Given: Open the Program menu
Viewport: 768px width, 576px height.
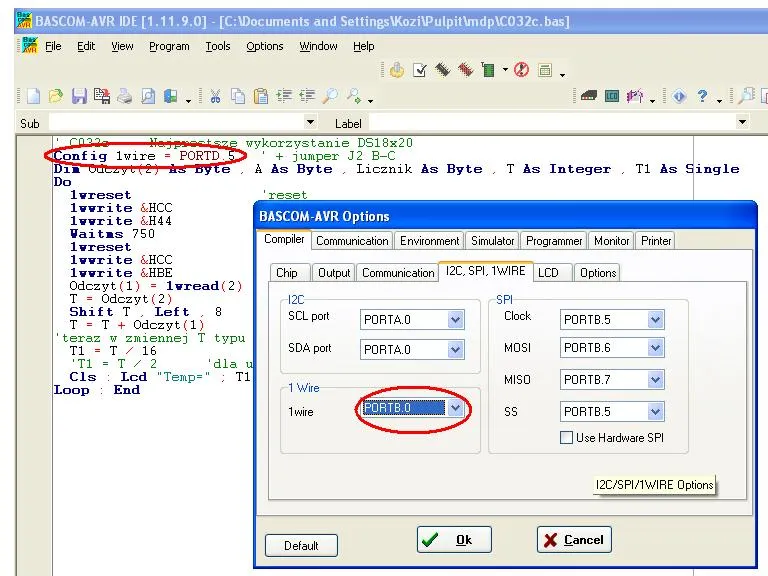Looking at the screenshot, I should [169, 46].
